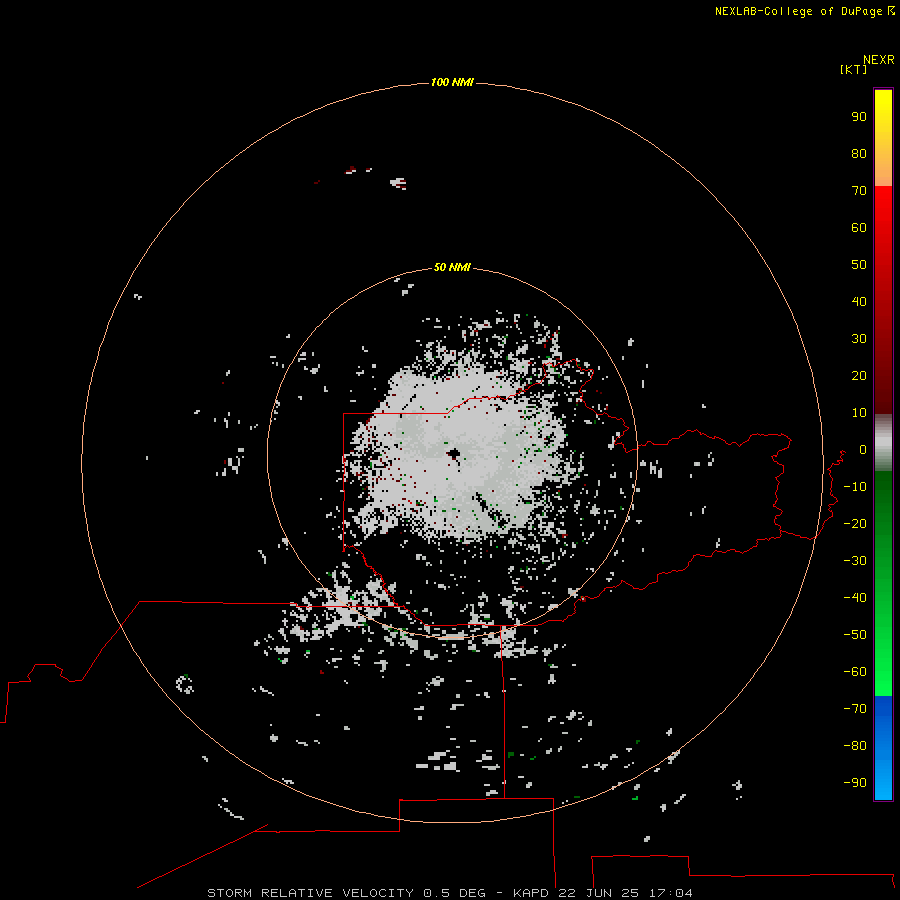Click the -60 knot scale label
This screenshot has height=900, width=900.
click(x=855, y=672)
